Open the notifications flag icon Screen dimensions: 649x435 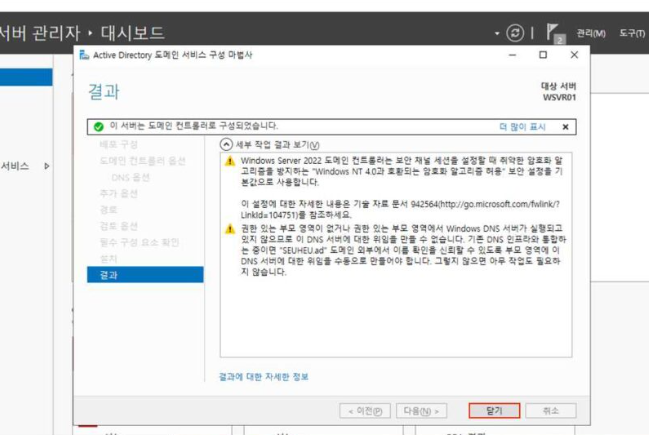point(555,33)
